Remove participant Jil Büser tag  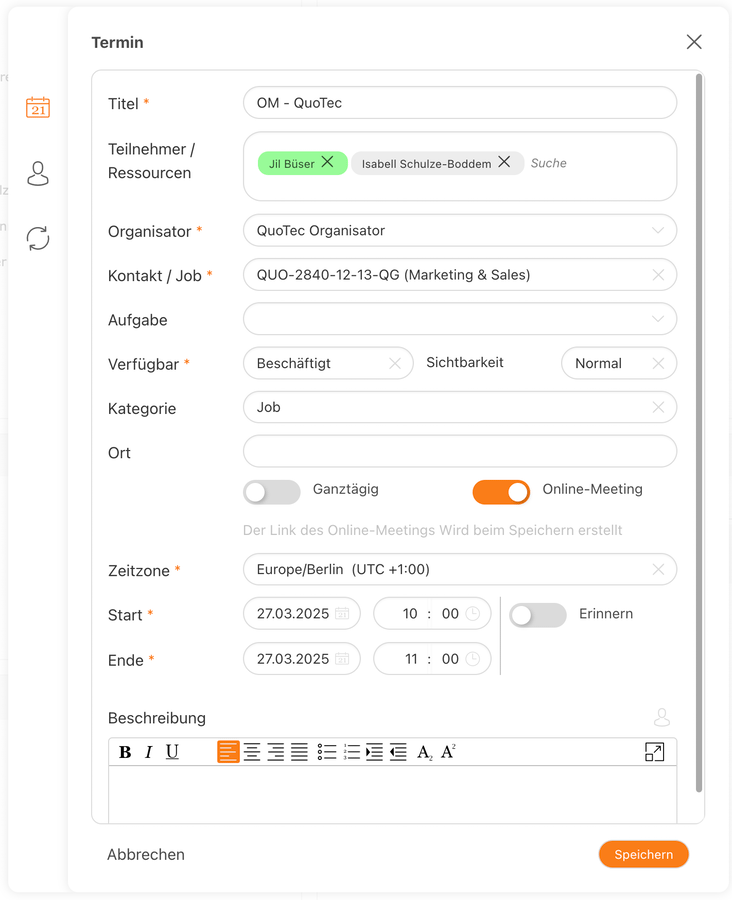327,162
